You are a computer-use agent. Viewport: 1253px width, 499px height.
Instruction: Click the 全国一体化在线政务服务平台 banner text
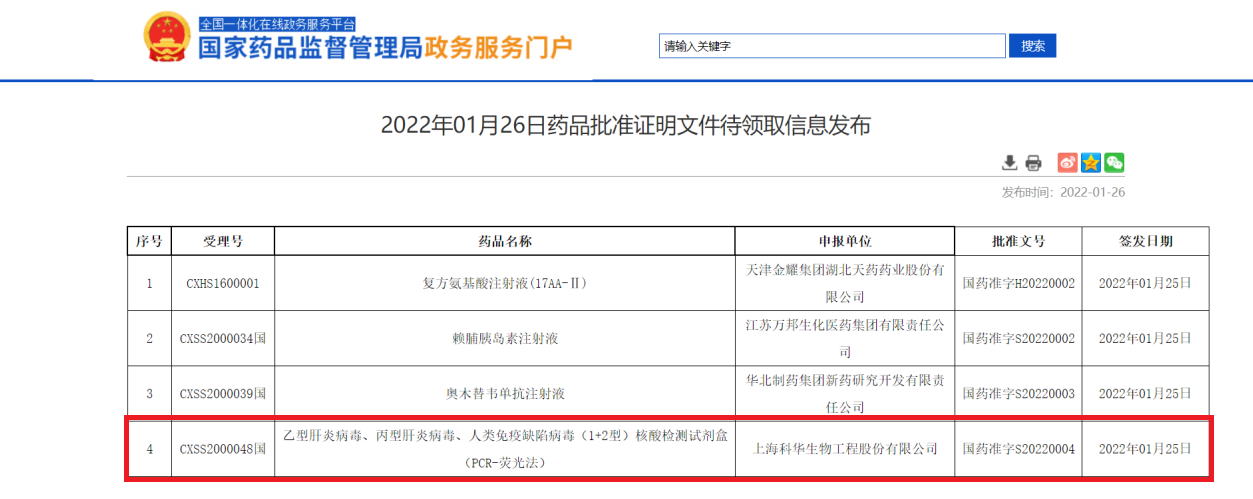(277, 23)
